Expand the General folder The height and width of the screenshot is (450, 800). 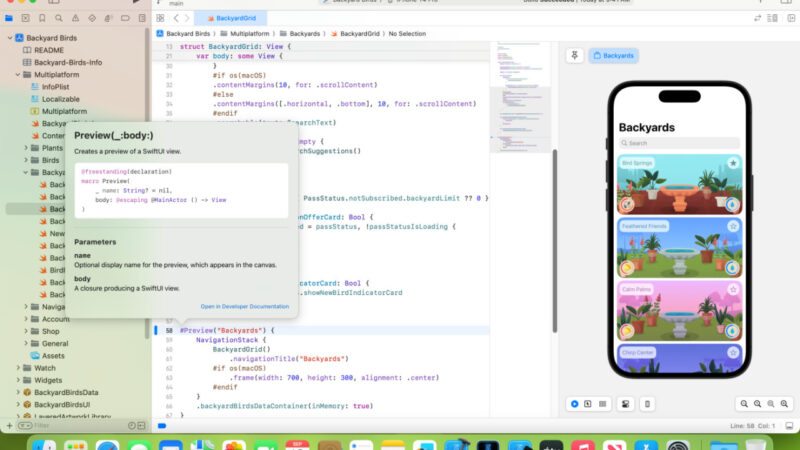[x=26, y=343]
